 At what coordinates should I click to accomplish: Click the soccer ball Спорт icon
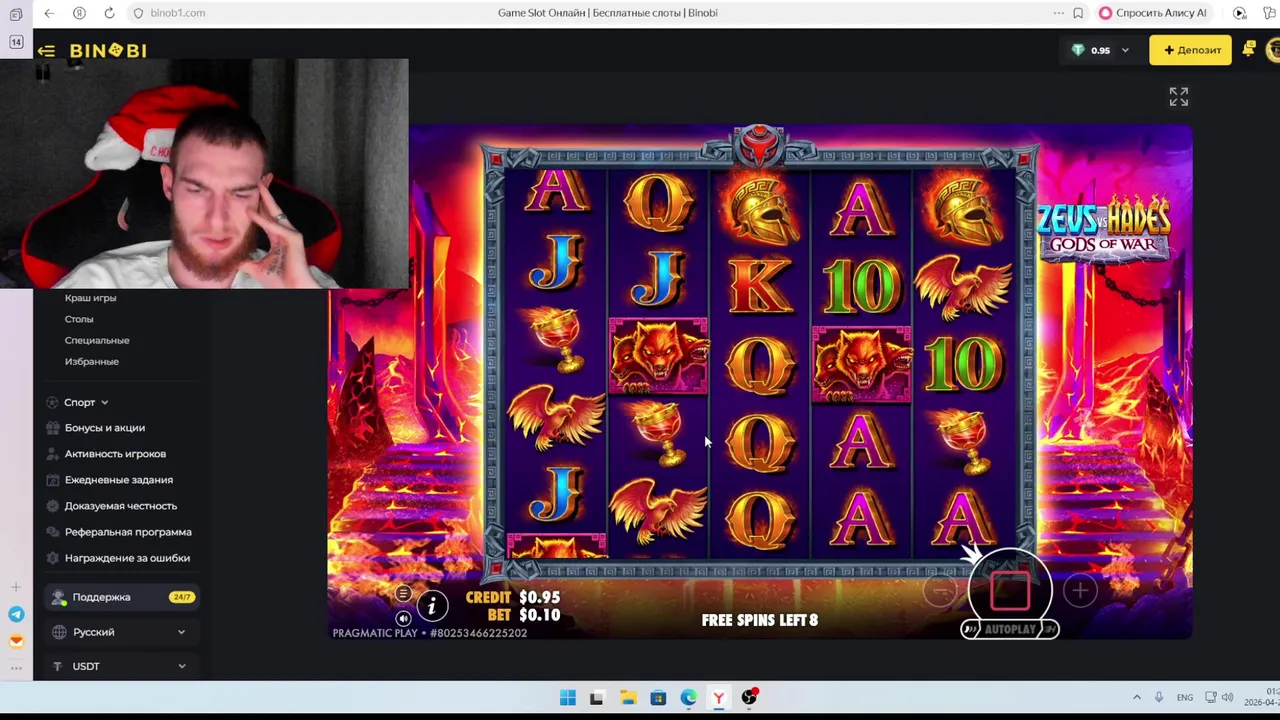click(x=52, y=402)
